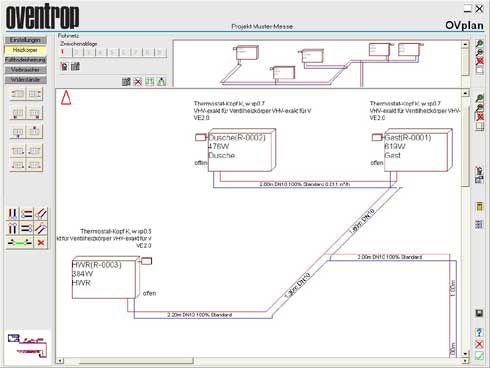
Task: Select diagonal pipe tool with upper ring
Action: point(41,229)
